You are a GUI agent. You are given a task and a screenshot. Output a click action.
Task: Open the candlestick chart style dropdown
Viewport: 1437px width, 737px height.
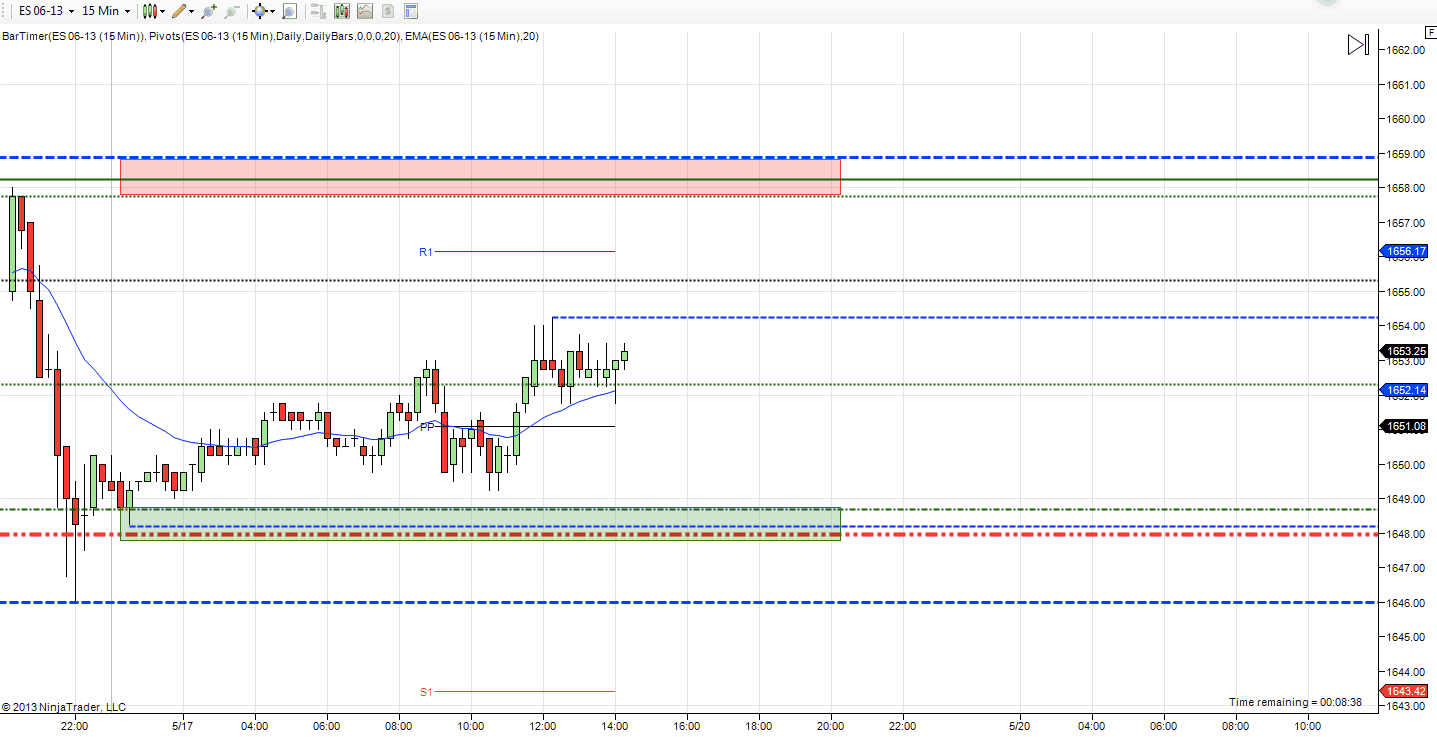click(x=152, y=11)
